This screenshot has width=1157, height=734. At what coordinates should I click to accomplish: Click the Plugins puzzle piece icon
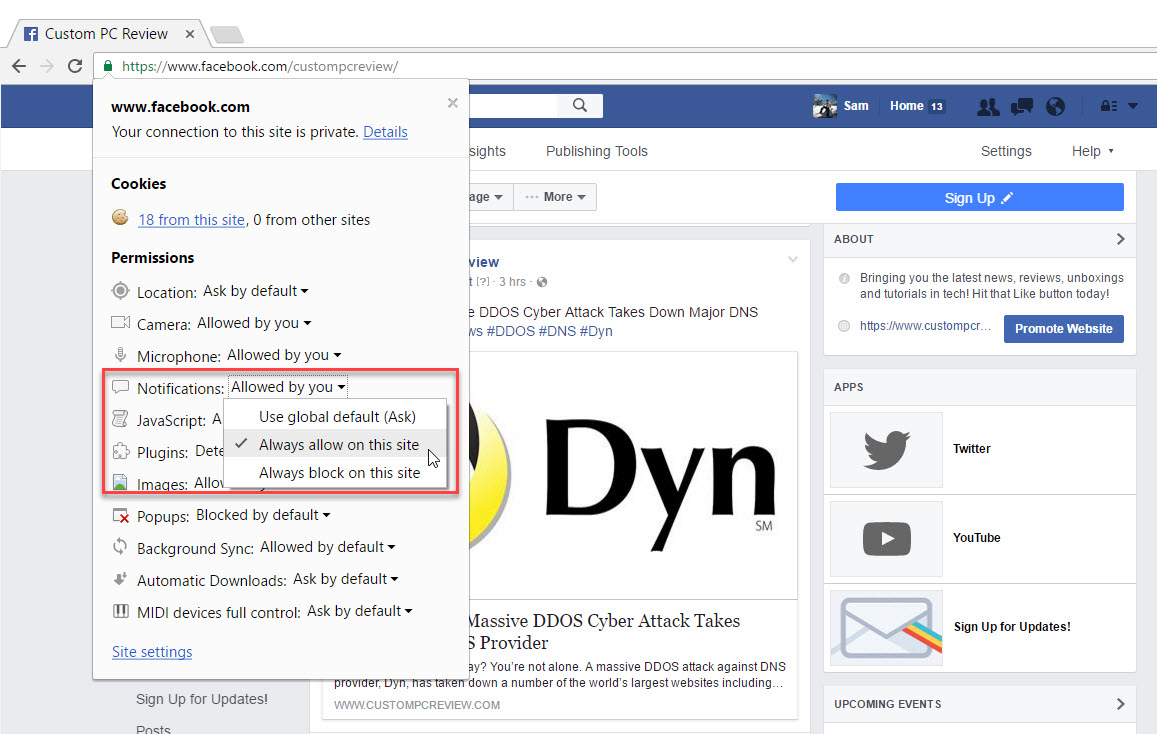click(x=120, y=451)
